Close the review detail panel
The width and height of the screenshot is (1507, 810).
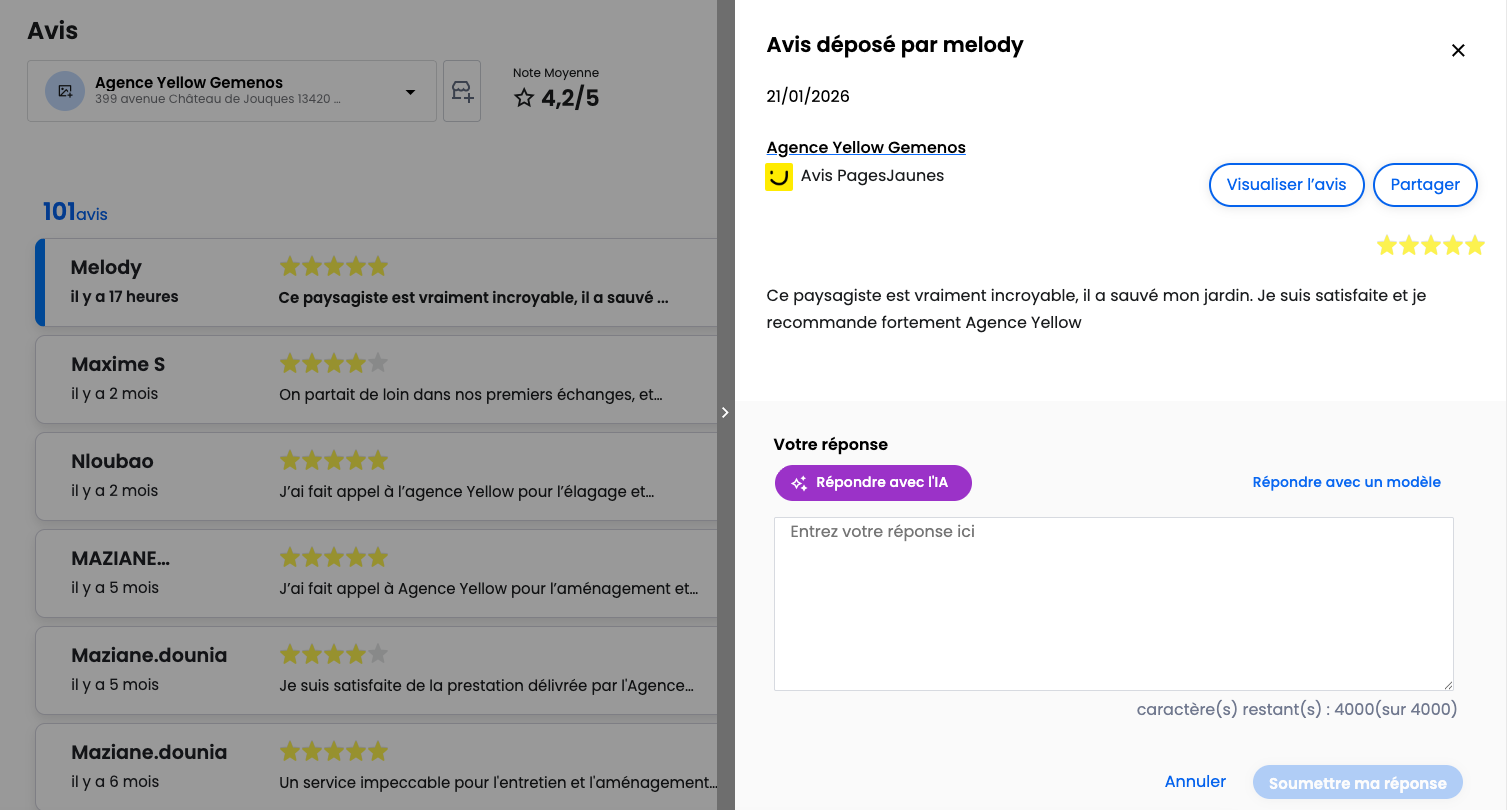(1458, 51)
